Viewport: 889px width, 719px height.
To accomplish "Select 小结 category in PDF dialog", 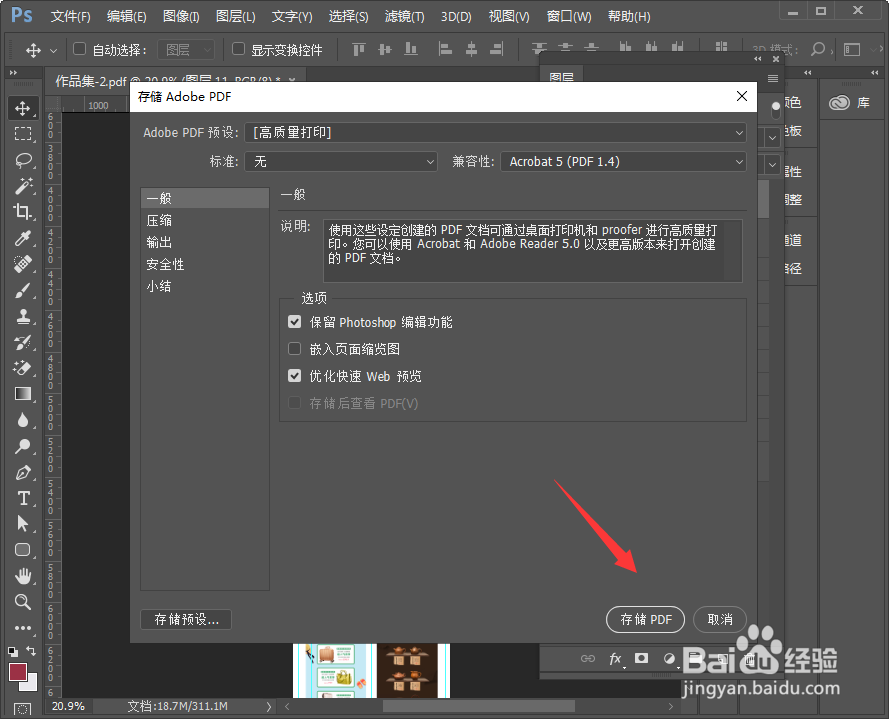I will (x=205, y=286).
